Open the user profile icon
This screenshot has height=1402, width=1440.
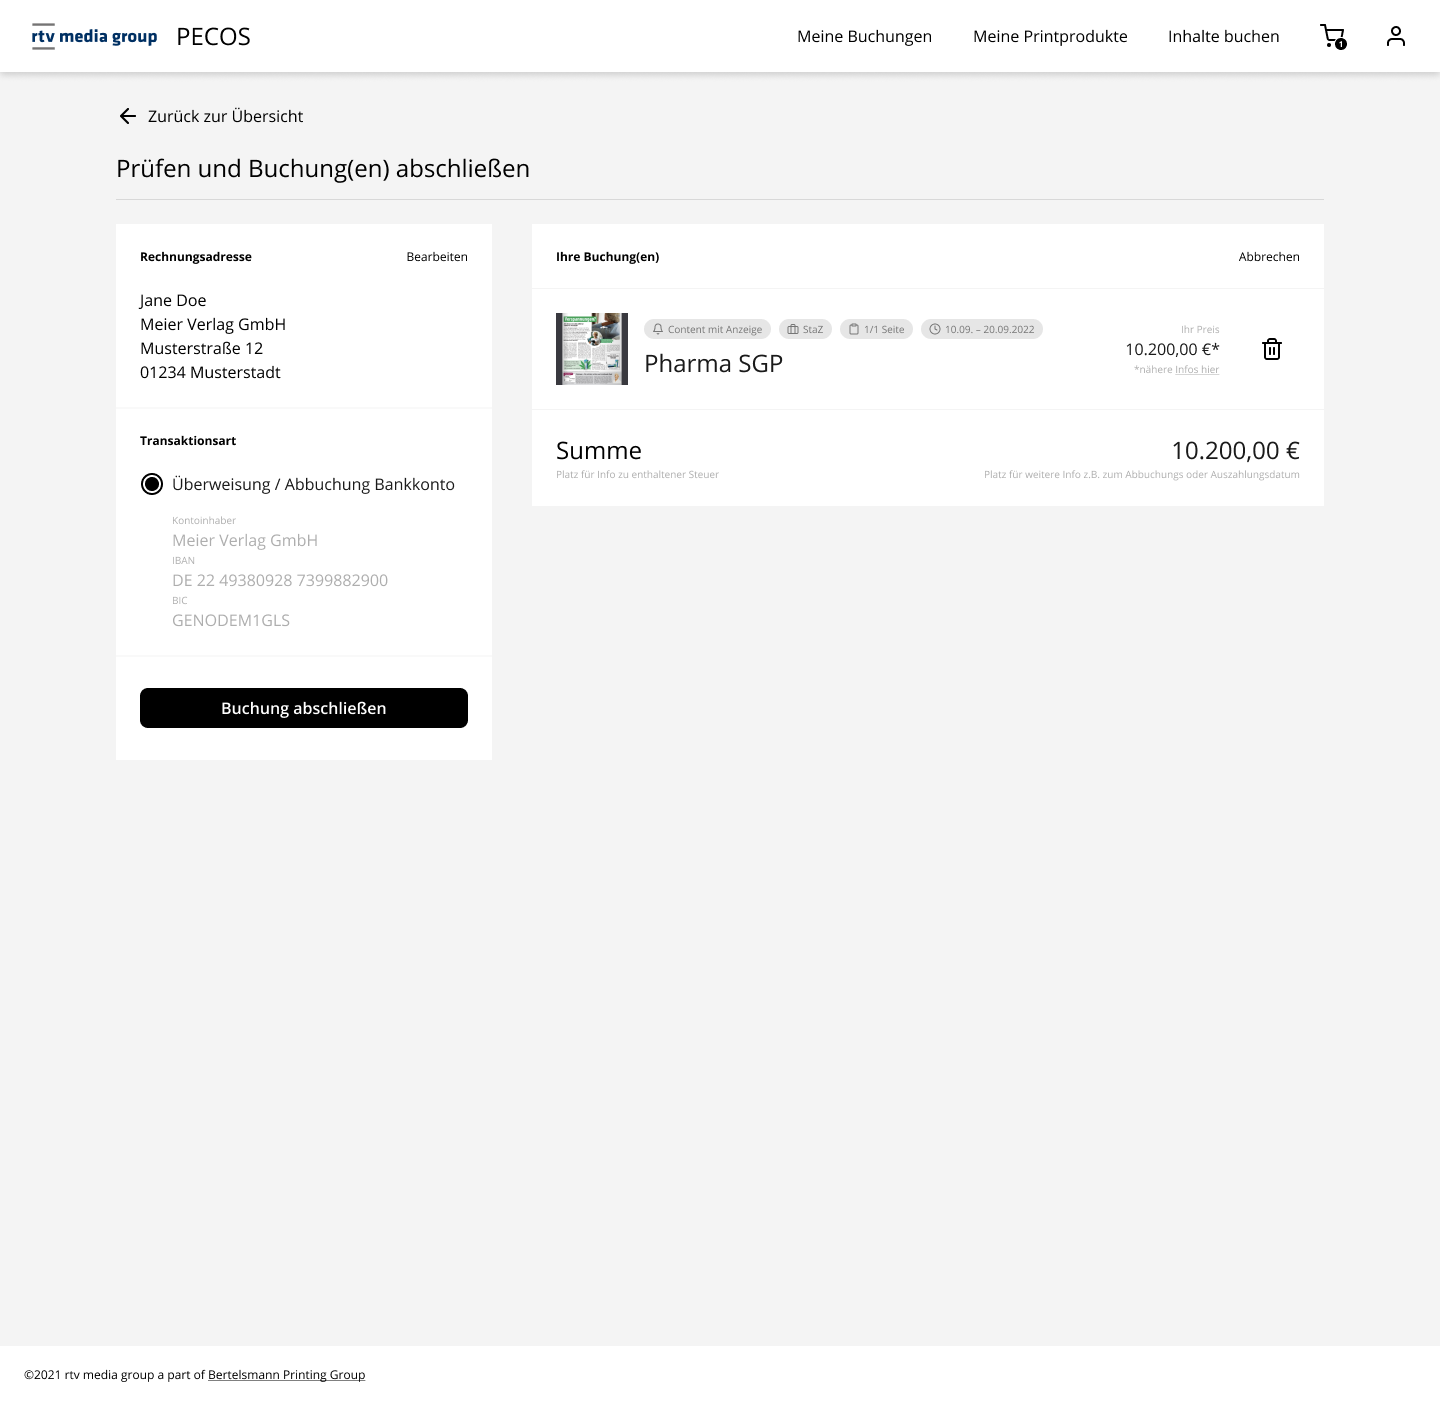pos(1396,36)
